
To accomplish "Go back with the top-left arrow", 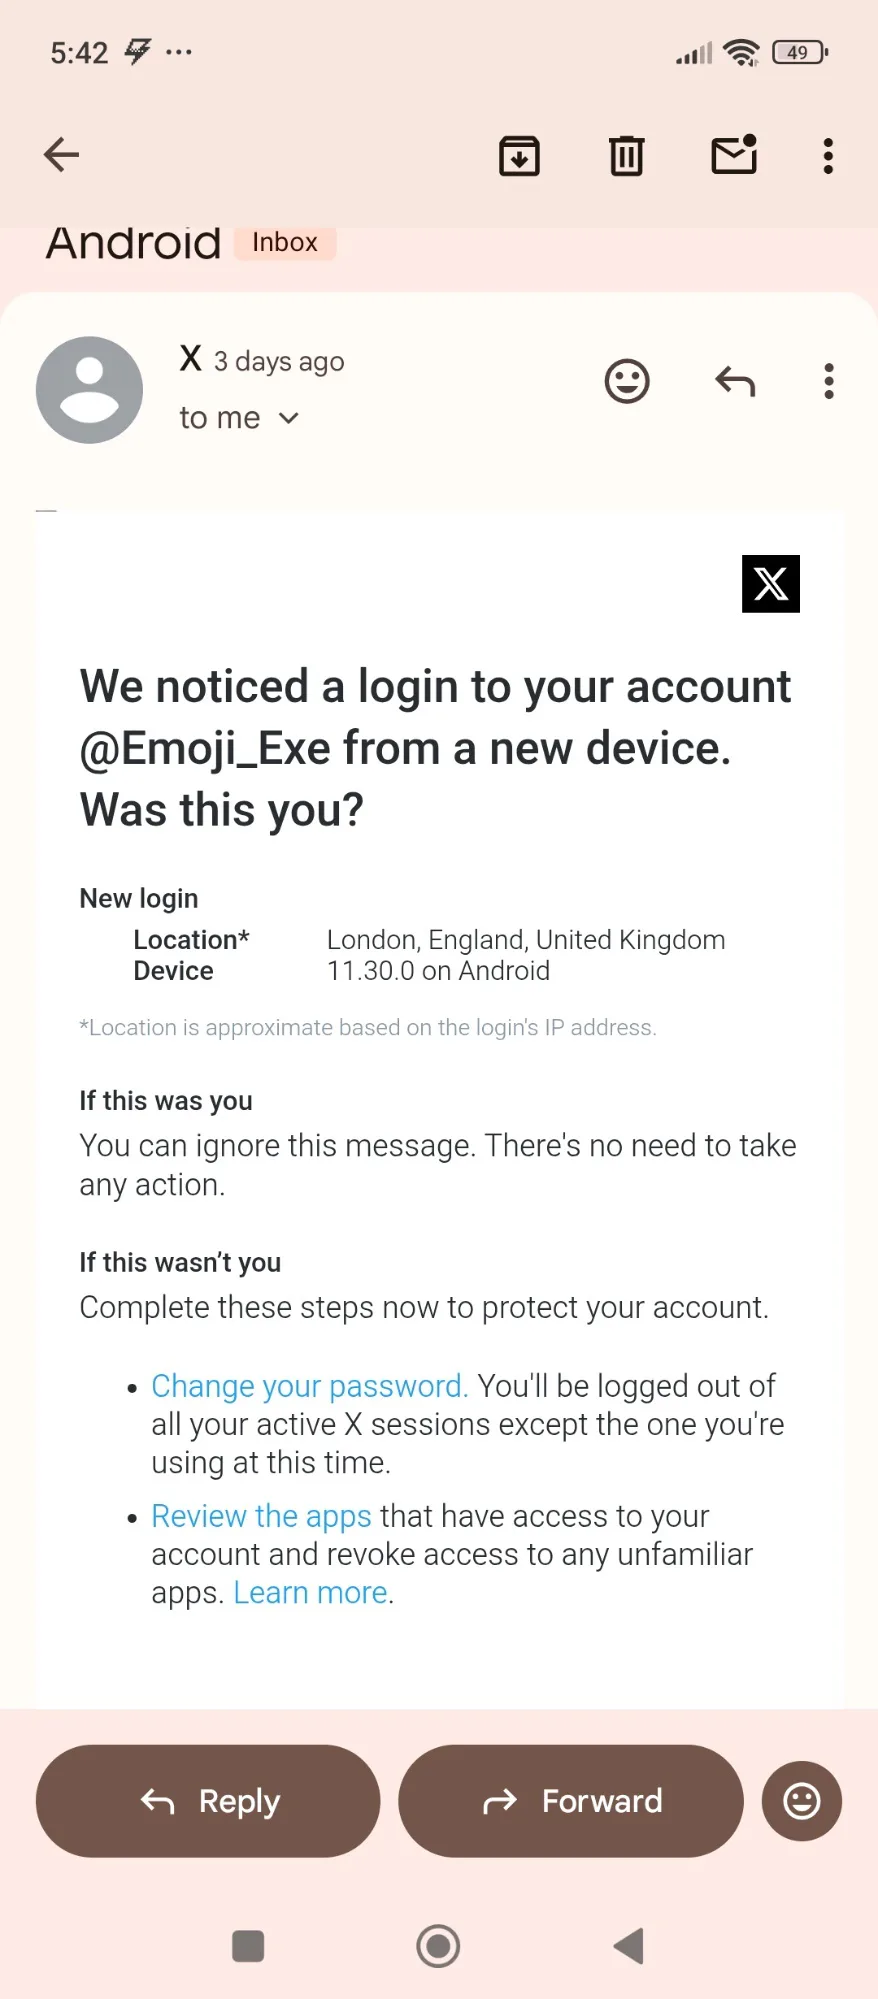I will [x=62, y=155].
